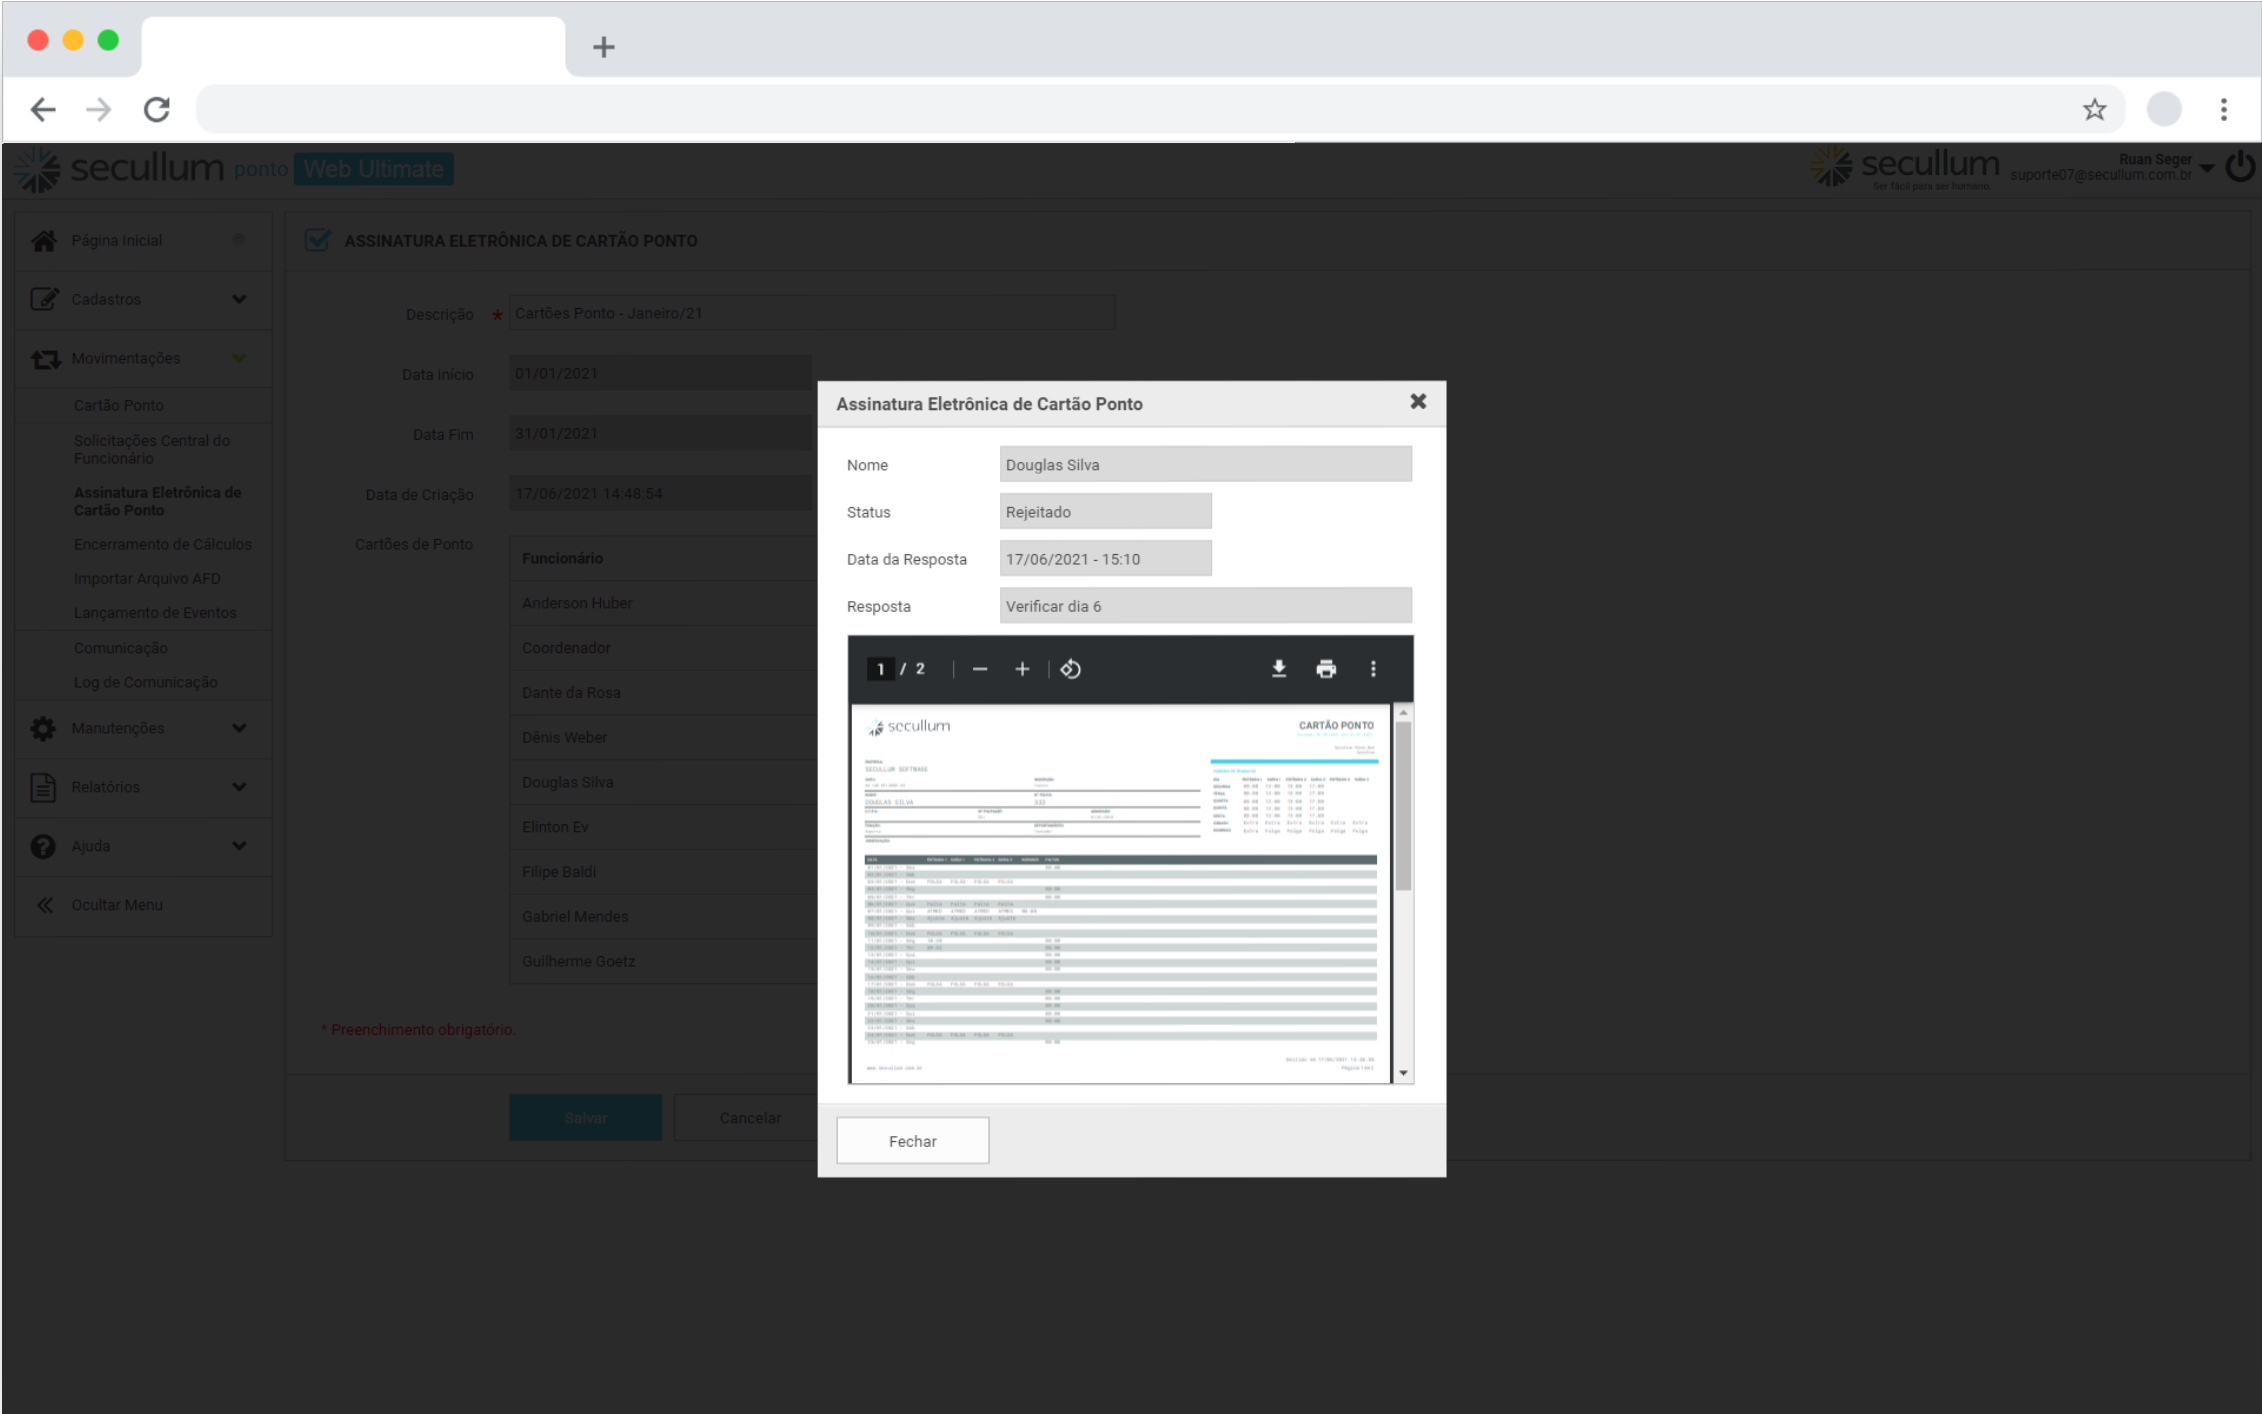Reload the browser page
Image resolution: width=2262 pixels, height=1414 pixels.
point(157,109)
